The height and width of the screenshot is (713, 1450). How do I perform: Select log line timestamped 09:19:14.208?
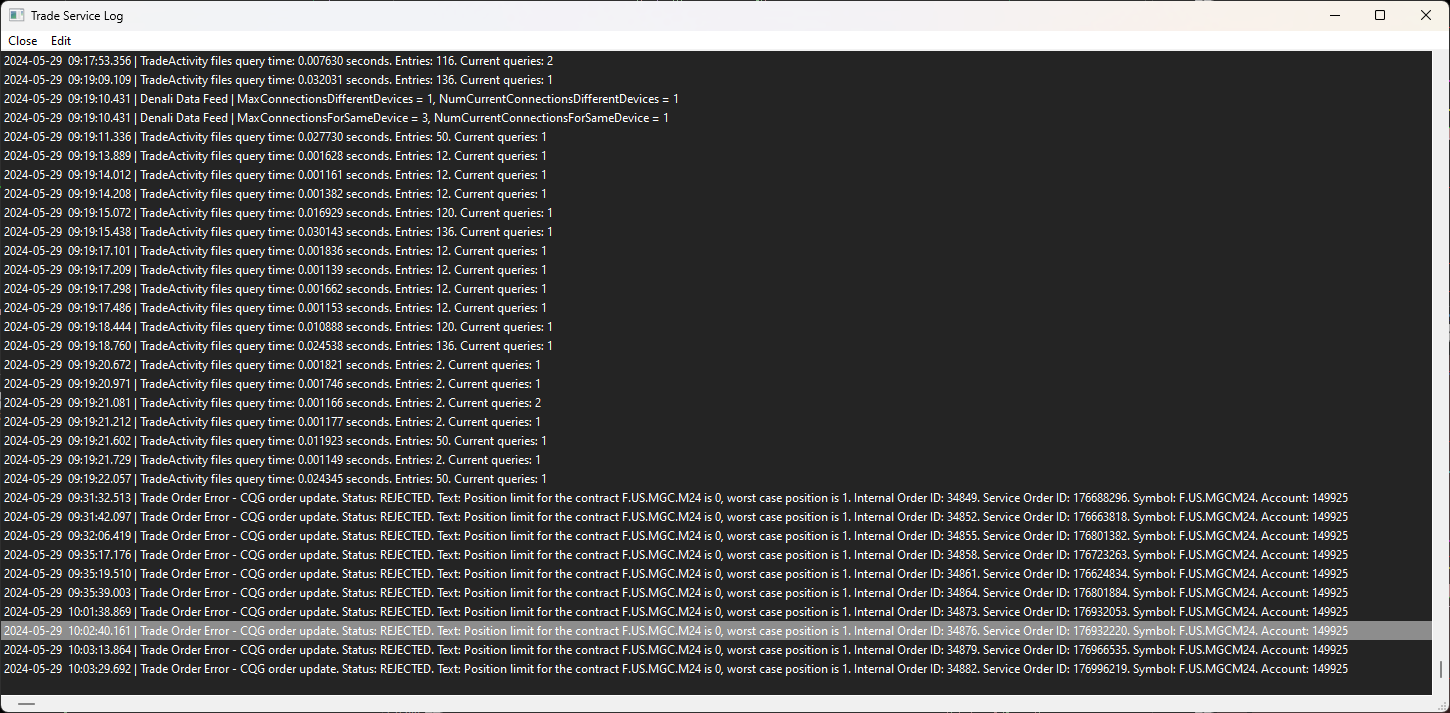coord(716,194)
